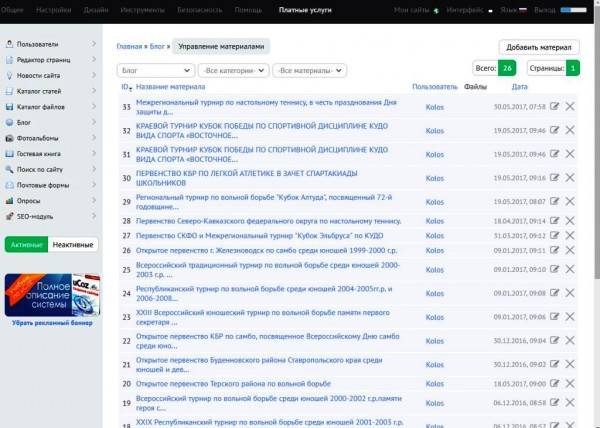Open Настройки top menu
The width and height of the screenshot is (600, 428).
pyautogui.click(x=54, y=10)
